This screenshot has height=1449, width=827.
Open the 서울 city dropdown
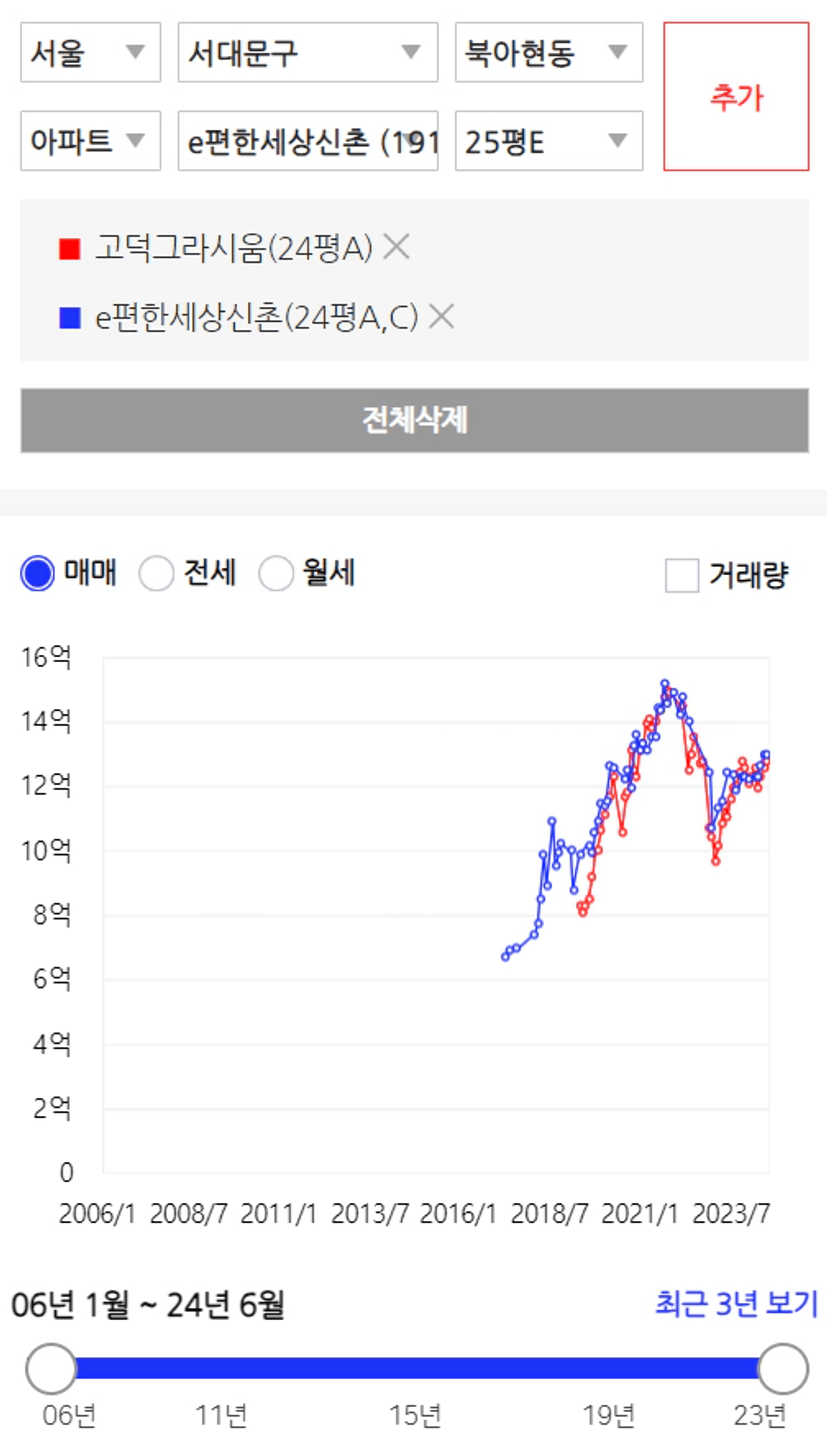point(90,52)
